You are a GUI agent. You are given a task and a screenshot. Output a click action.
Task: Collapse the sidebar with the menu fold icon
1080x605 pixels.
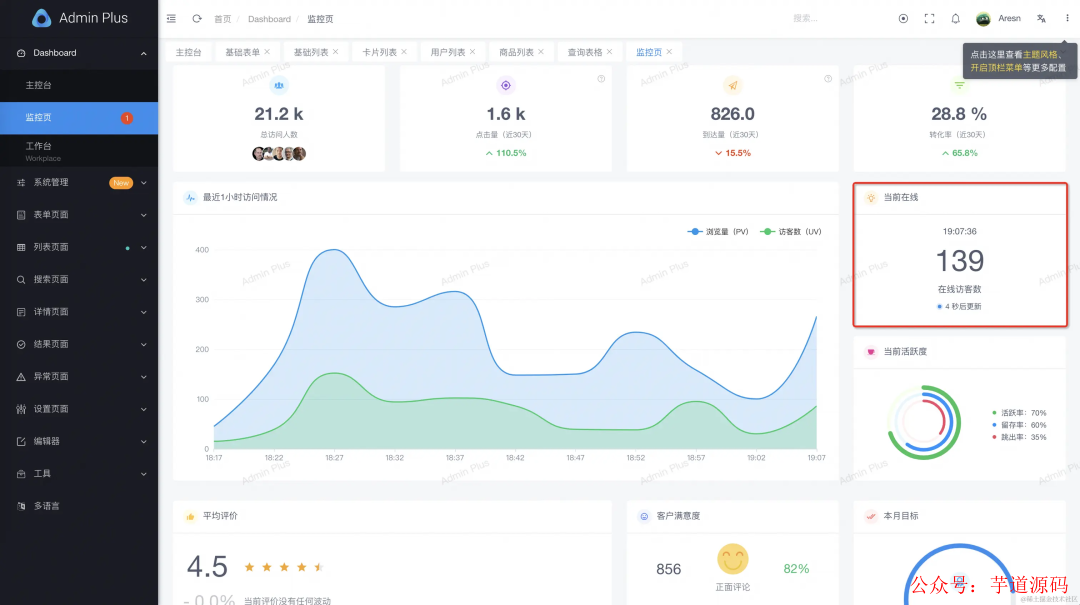[x=172, y=19]
